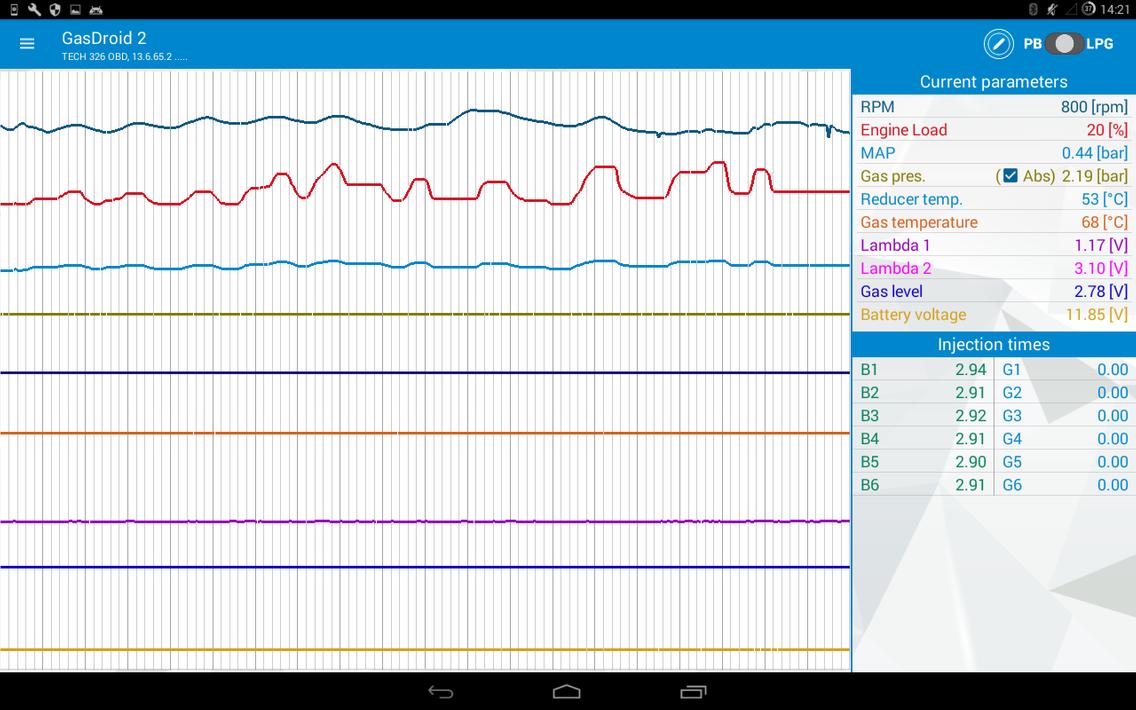This screenshot has height=710, width=1136.
Task: Select the Engine Load parameter row
Action: click(994, 130)
